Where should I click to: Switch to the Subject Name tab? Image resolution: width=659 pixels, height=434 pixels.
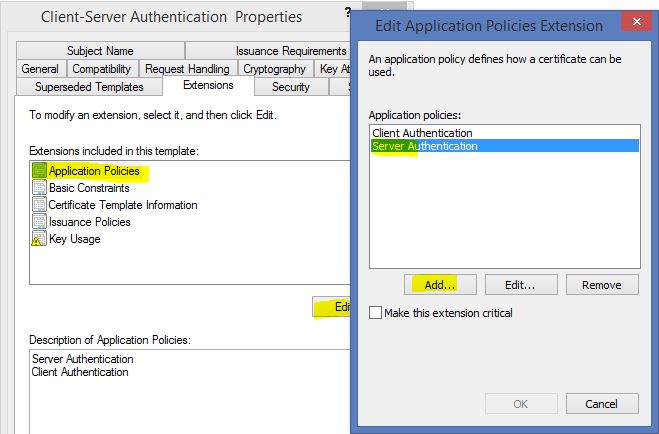click(x=99, y=51)
